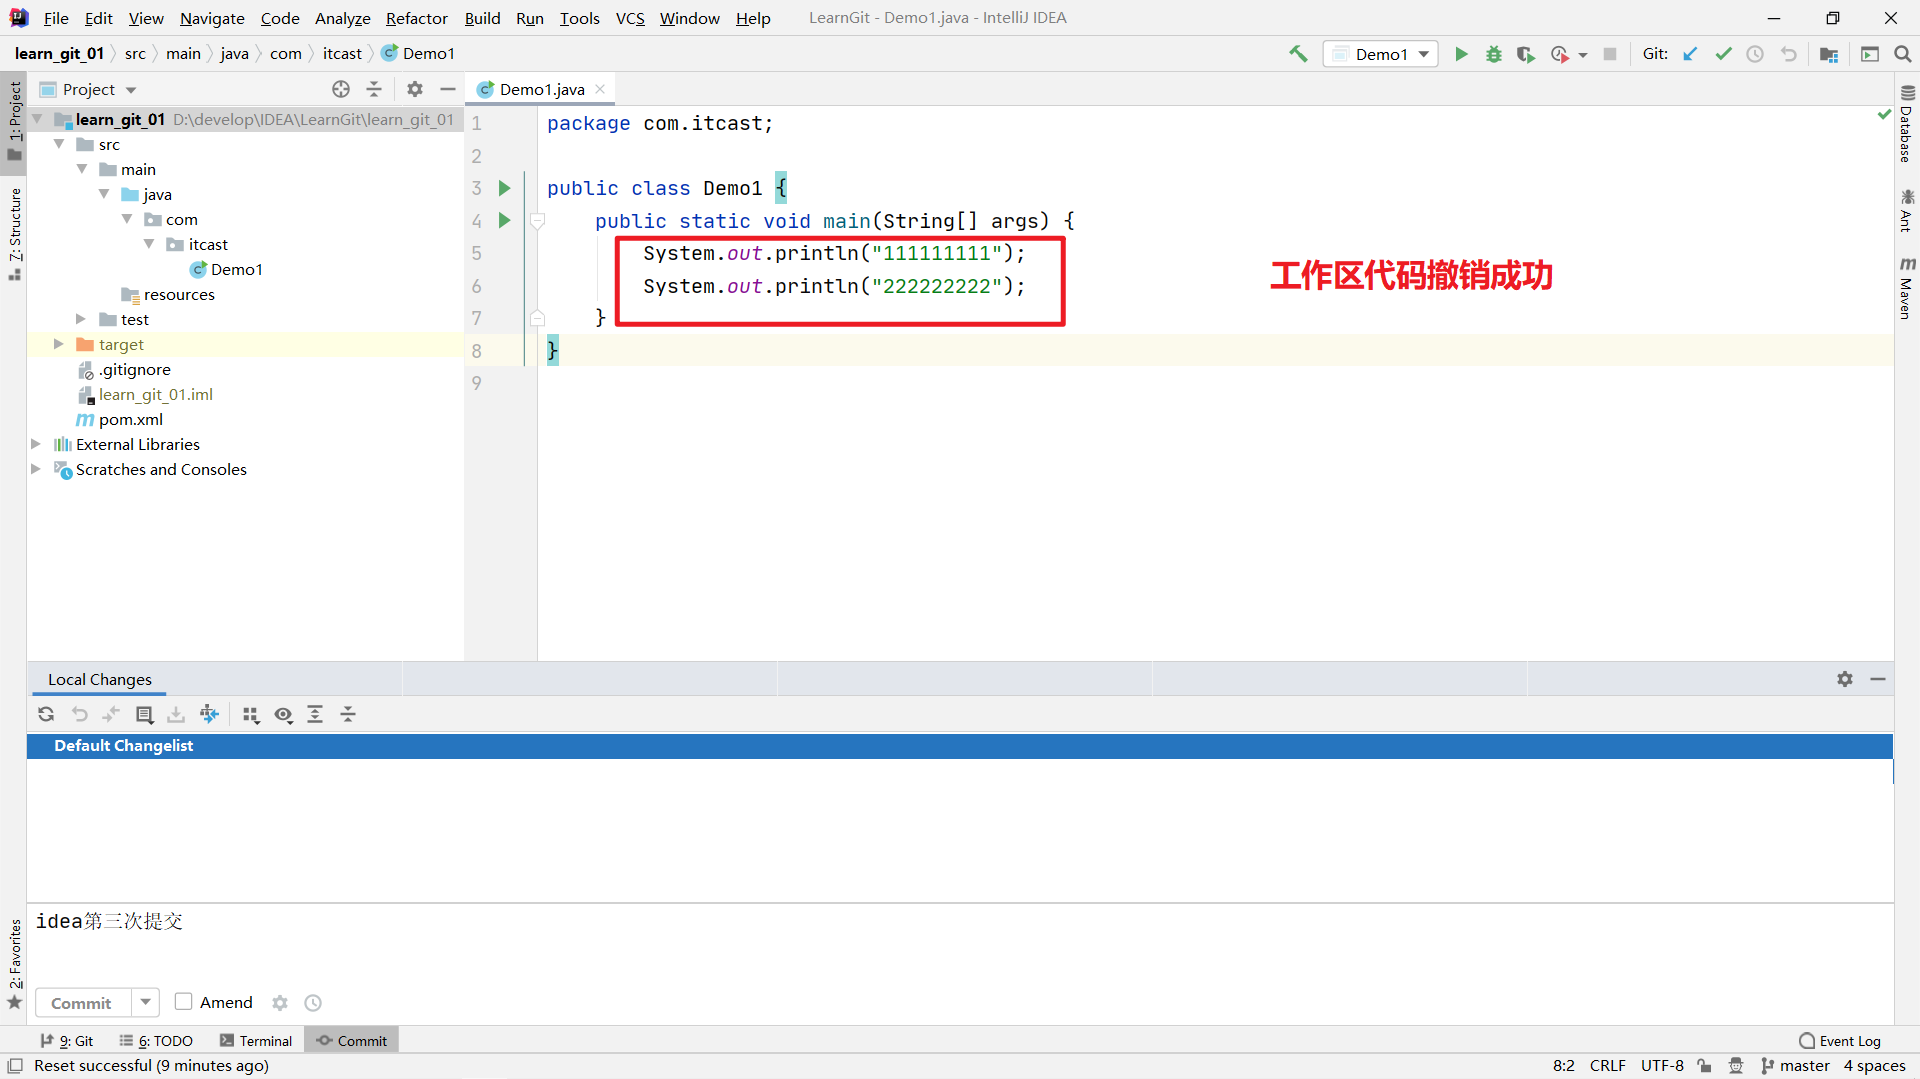Show commit message history clock icon
Image resolution: width=1920 pixels, height=1079 pixels.
click(313, 1003)
